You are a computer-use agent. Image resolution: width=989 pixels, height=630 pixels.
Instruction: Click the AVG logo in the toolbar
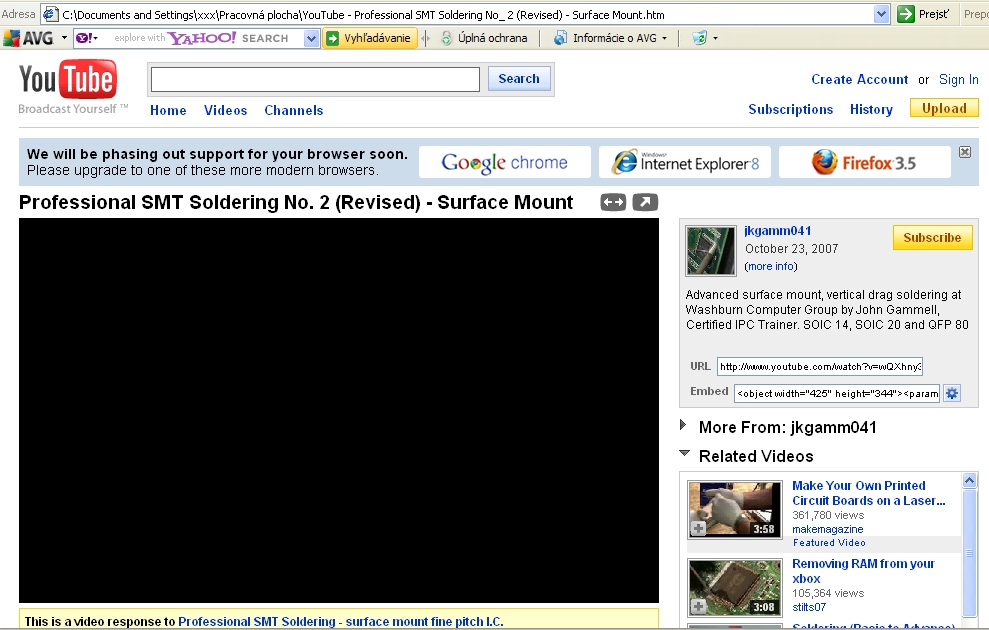click(28, 38)
